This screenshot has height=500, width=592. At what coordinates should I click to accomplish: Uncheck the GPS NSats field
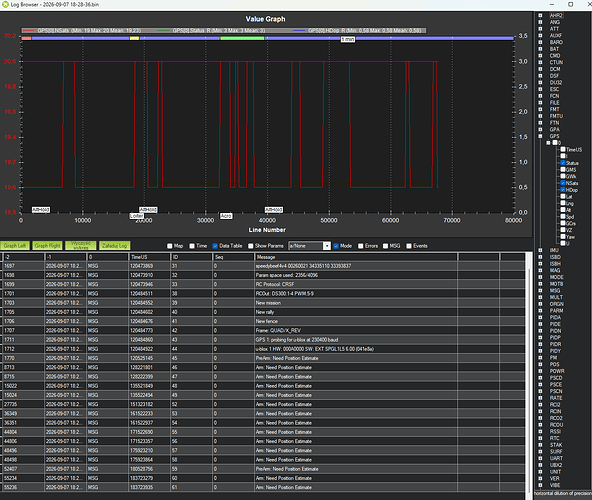tap(563, 183)
